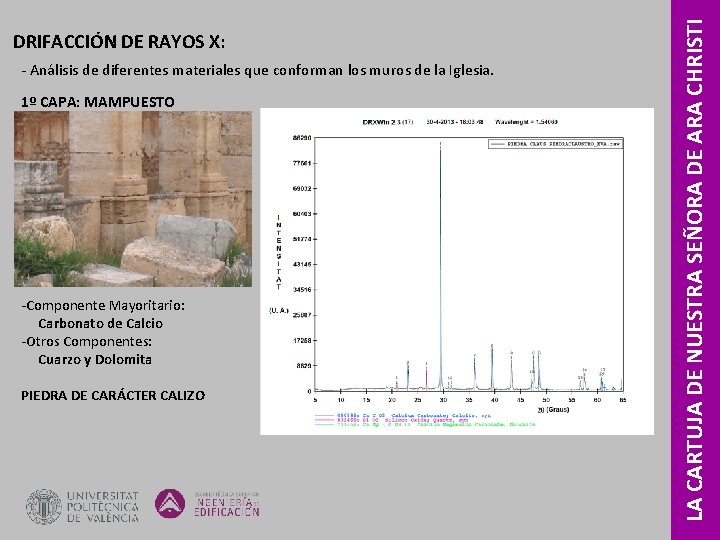
Task: Click the 'INTENSITAT' vertical axis label
Action: [x=279, y=253]
